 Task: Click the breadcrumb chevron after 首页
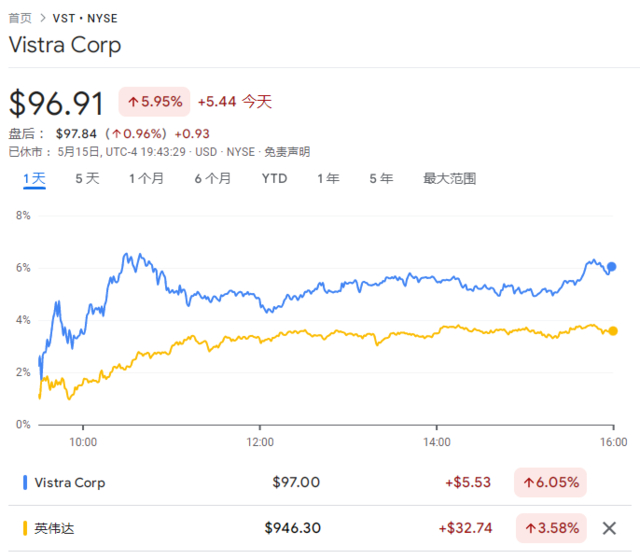pyautogui.click(x=42, y=18)
